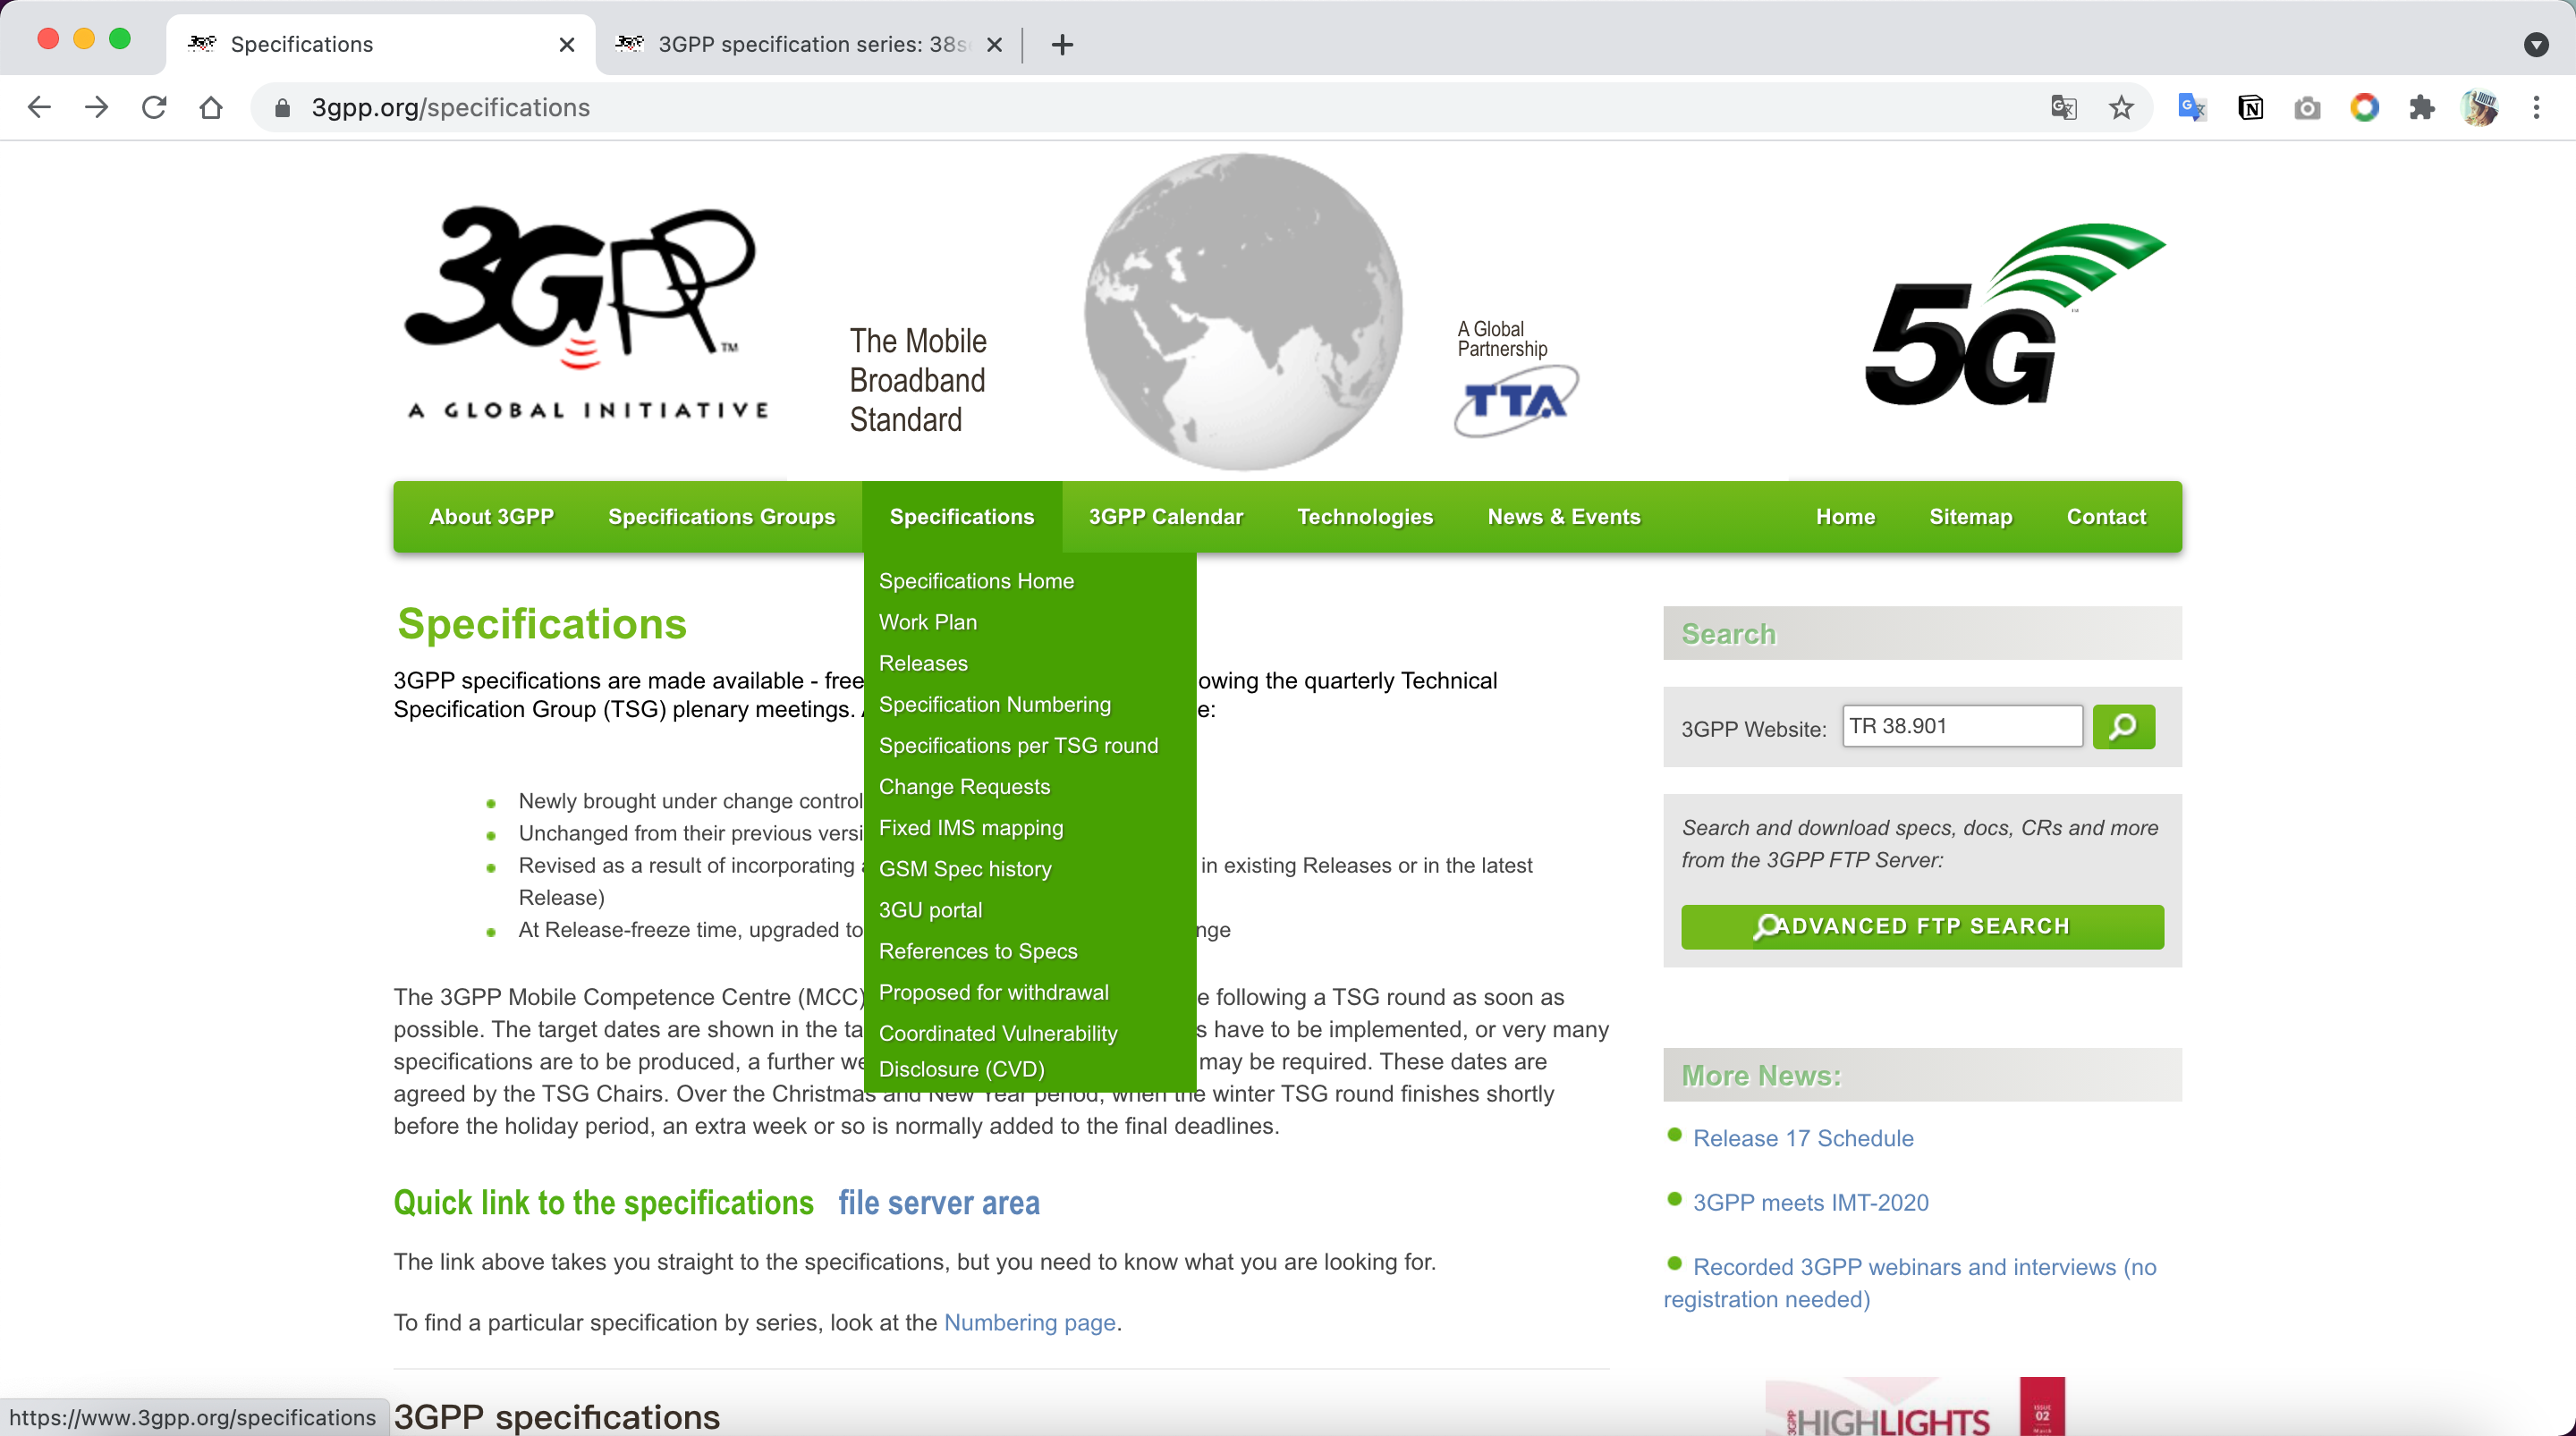Screen dimensions: 2576x1436
Task: Open the News & Events menu
Action: [x=1563, y=516]
